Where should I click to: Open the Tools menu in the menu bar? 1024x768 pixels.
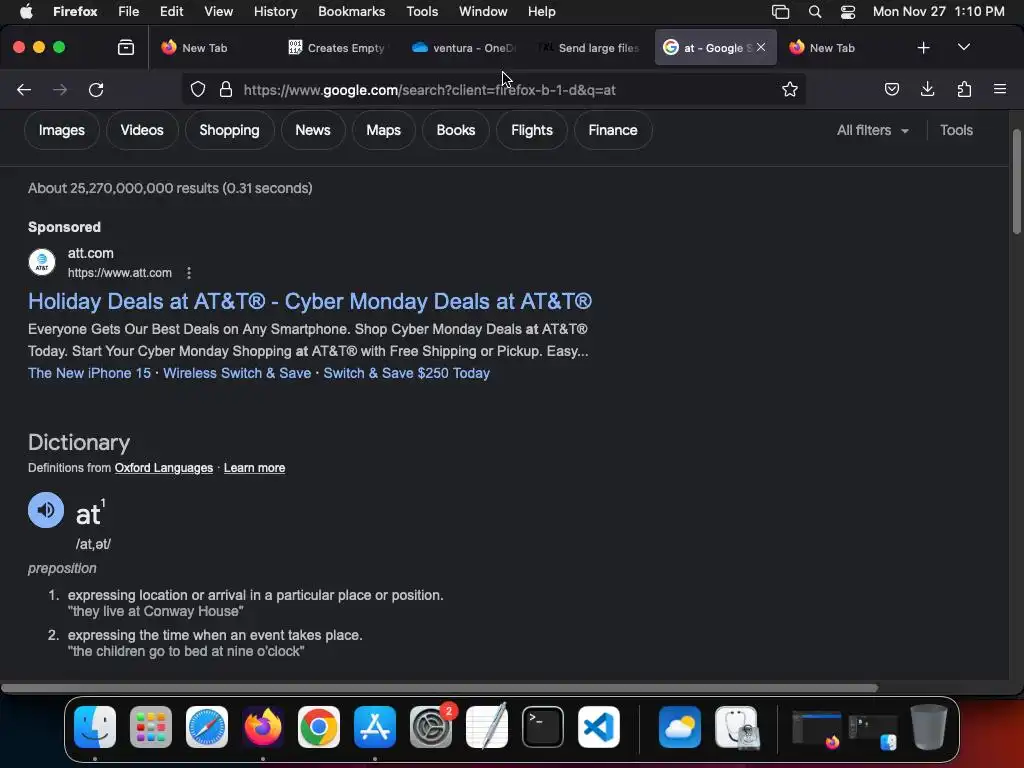(x=422, y=12)
